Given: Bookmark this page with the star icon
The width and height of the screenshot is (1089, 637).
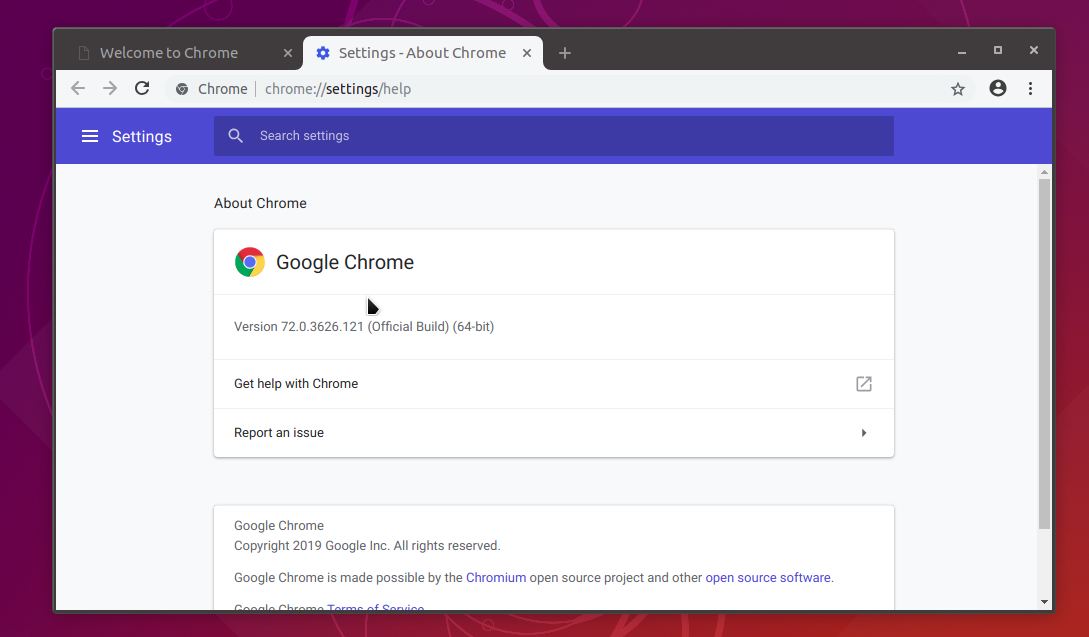Looking at the screenshot, I should coord(958,89).
